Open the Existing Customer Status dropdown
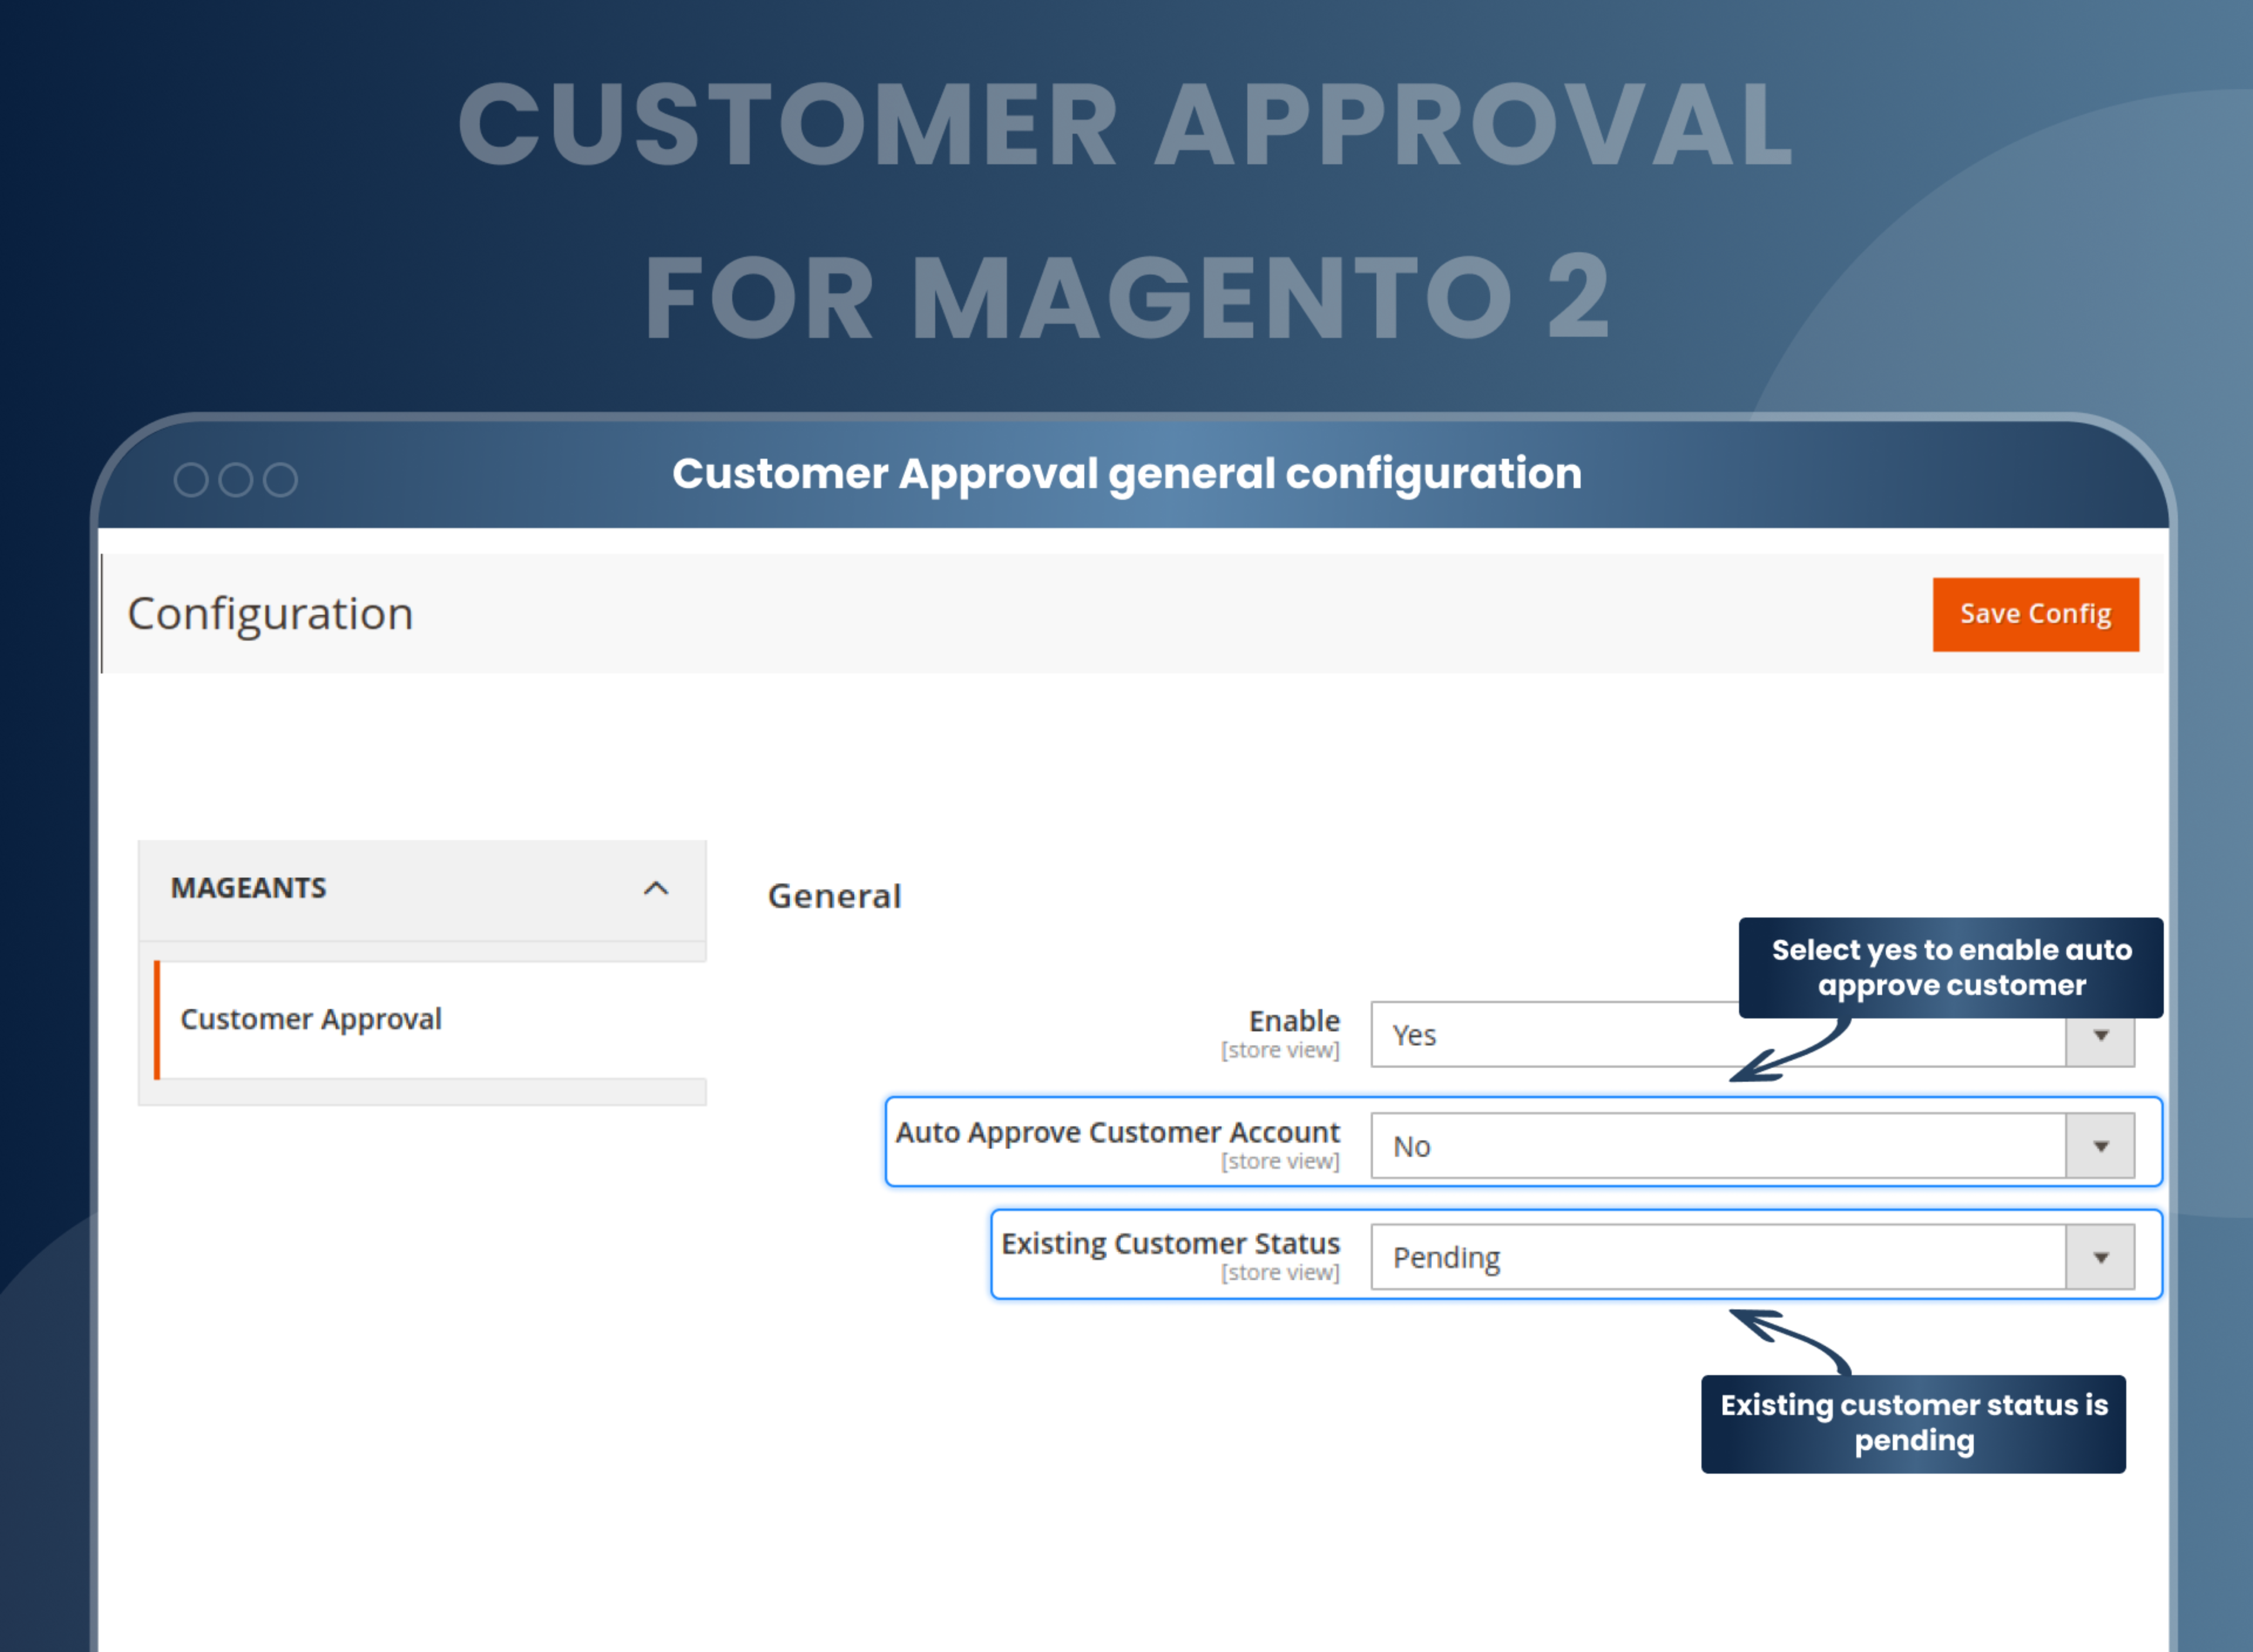 (x=2100, y=1257)
